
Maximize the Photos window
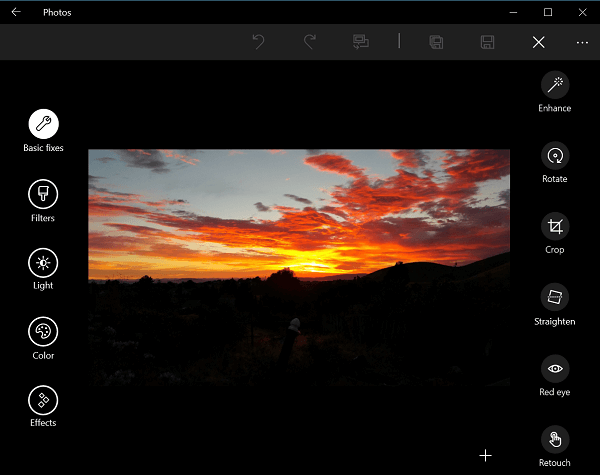[548, 13]
